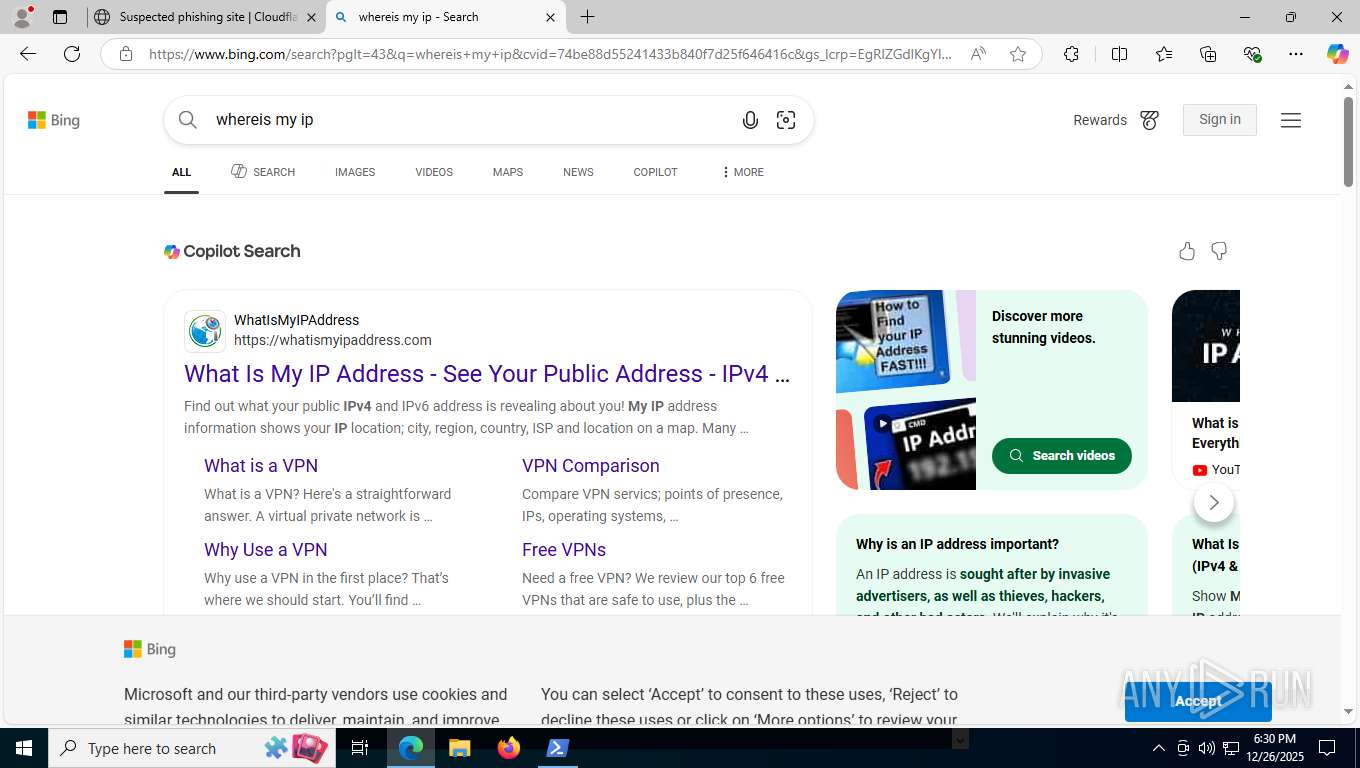Open the Favorites list icon

(1164, 54)
